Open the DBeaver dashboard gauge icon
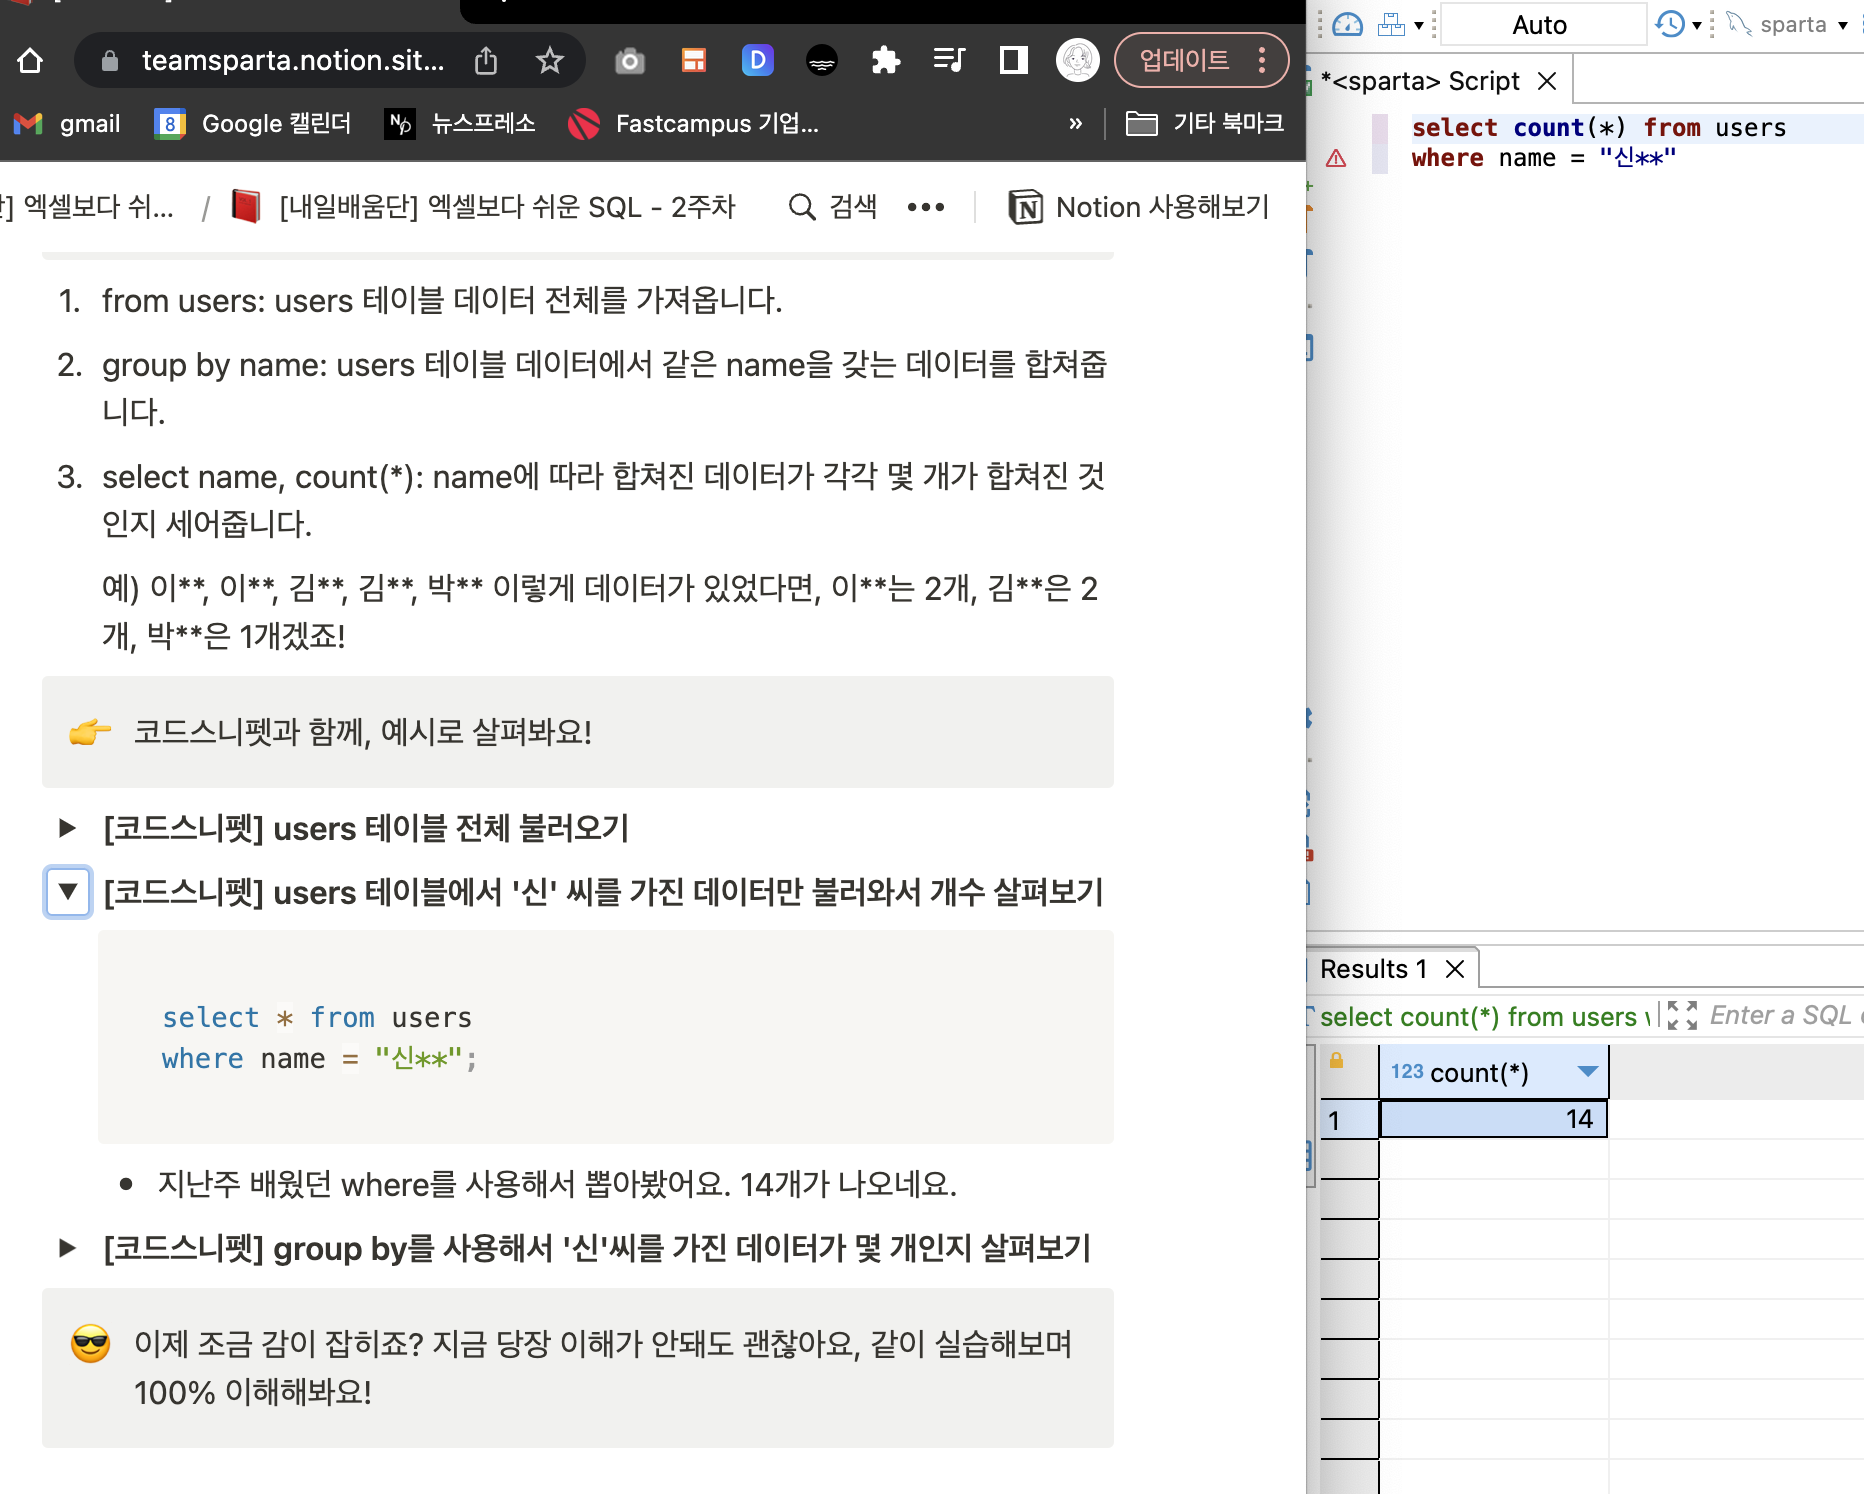Screen dimensions: 1864x1494 click(x=1348, y=25)
